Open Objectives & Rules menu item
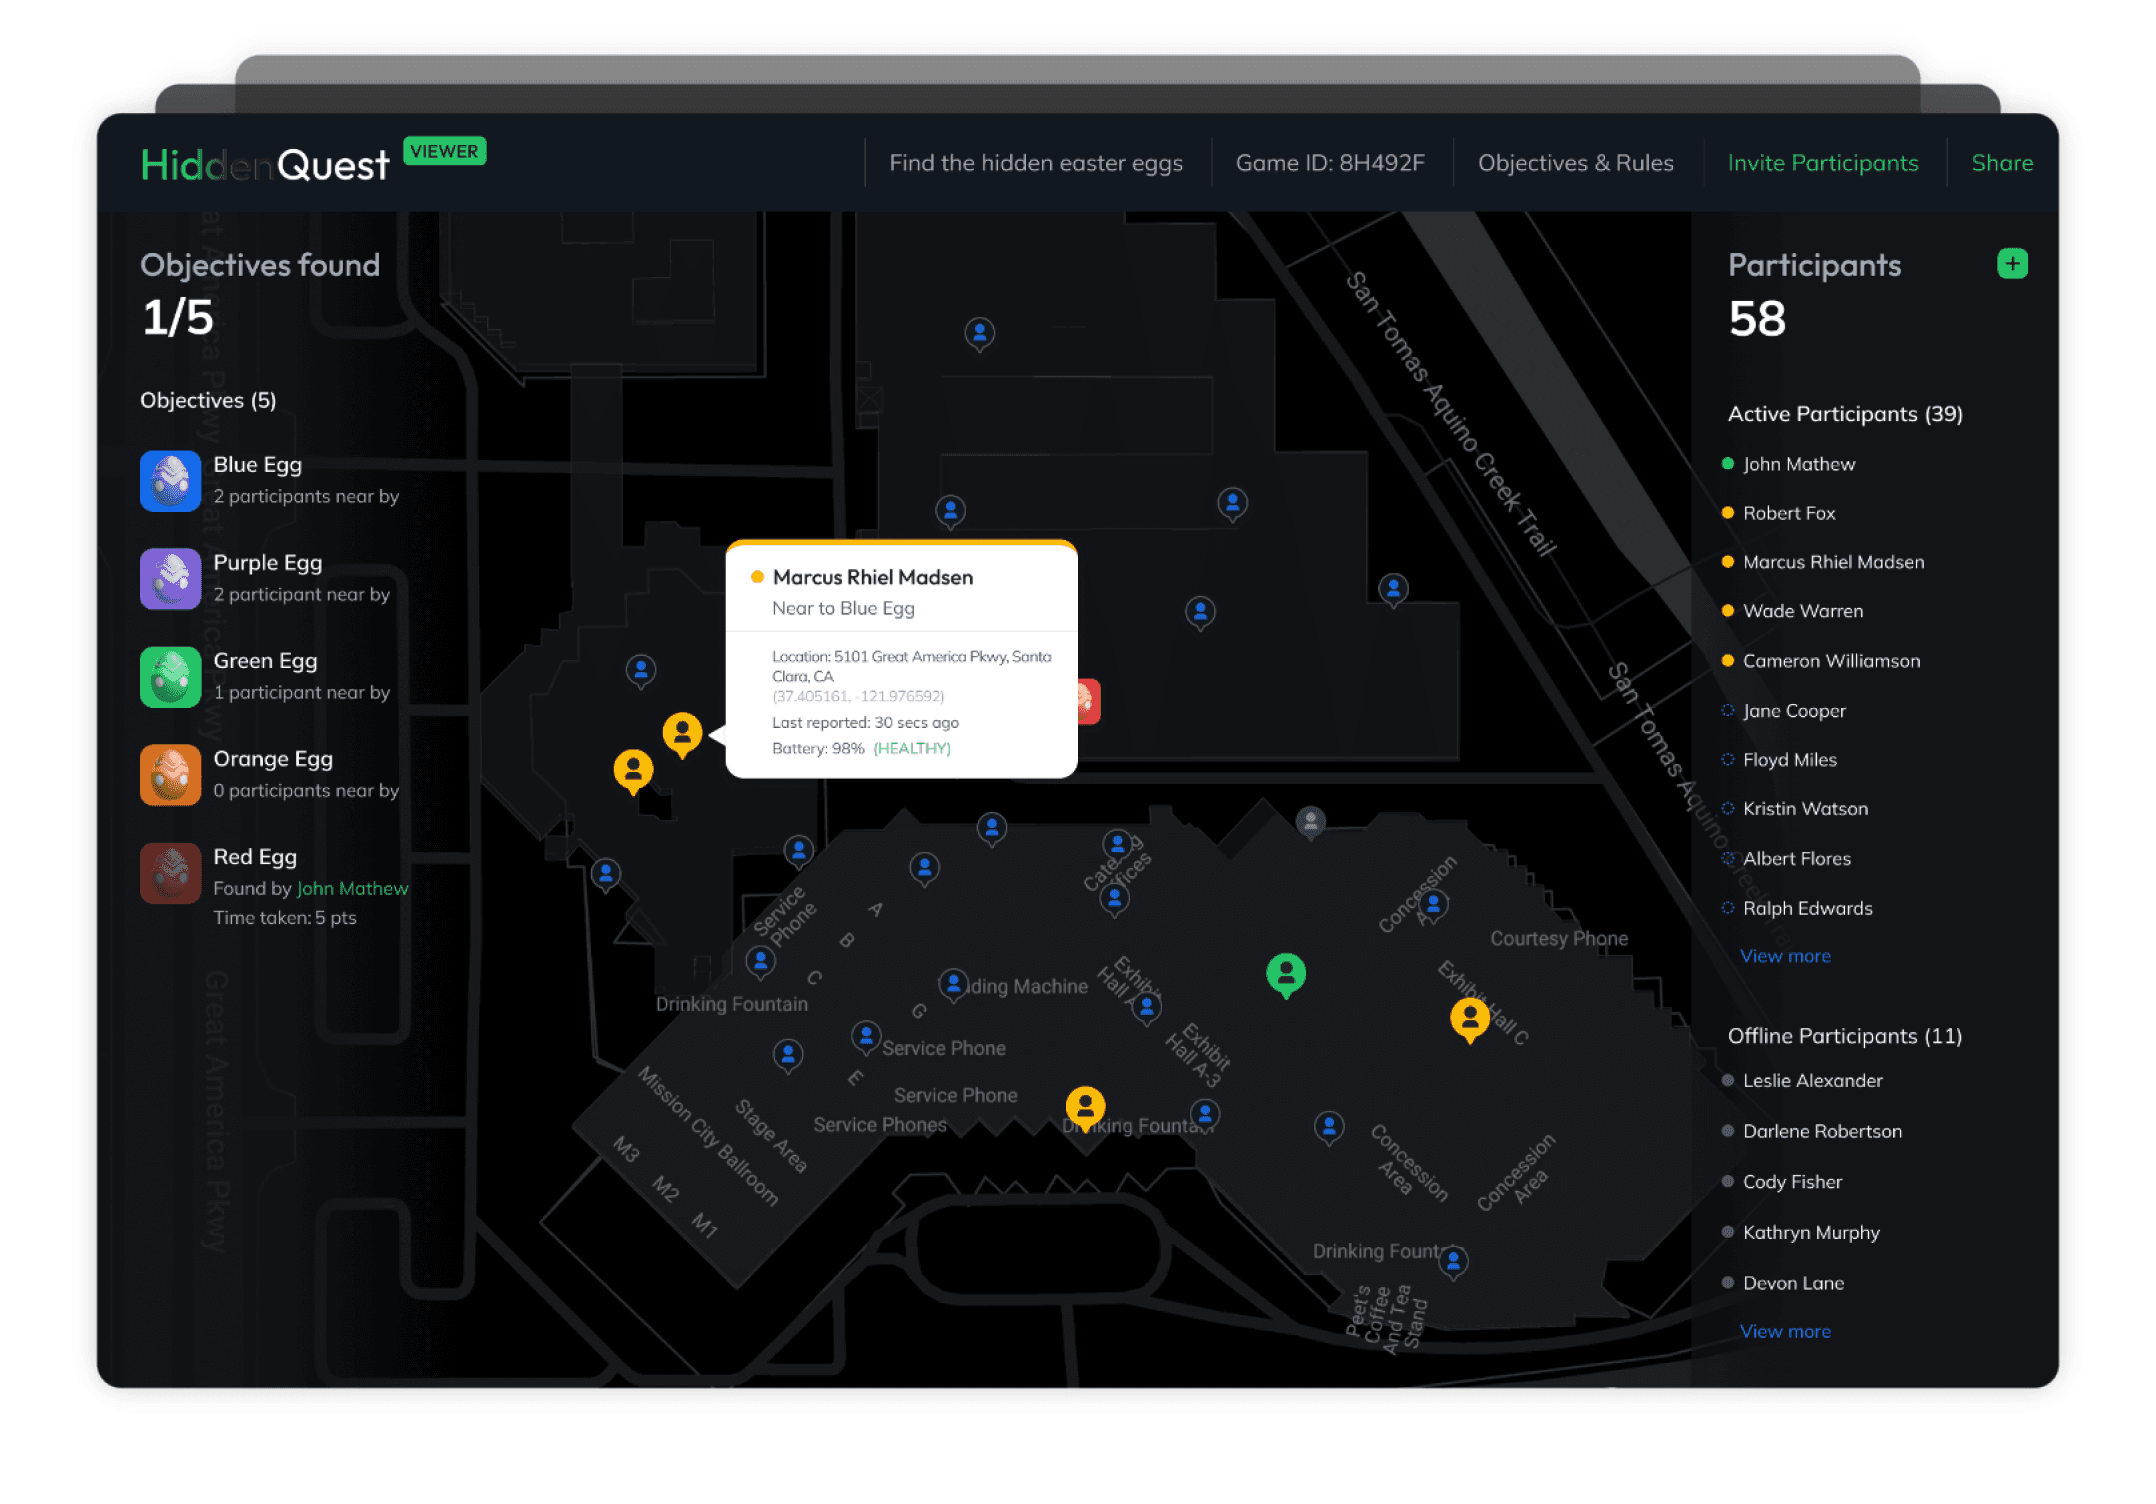This screenshot has height=1504, width=2156. tap(1575, 163)
